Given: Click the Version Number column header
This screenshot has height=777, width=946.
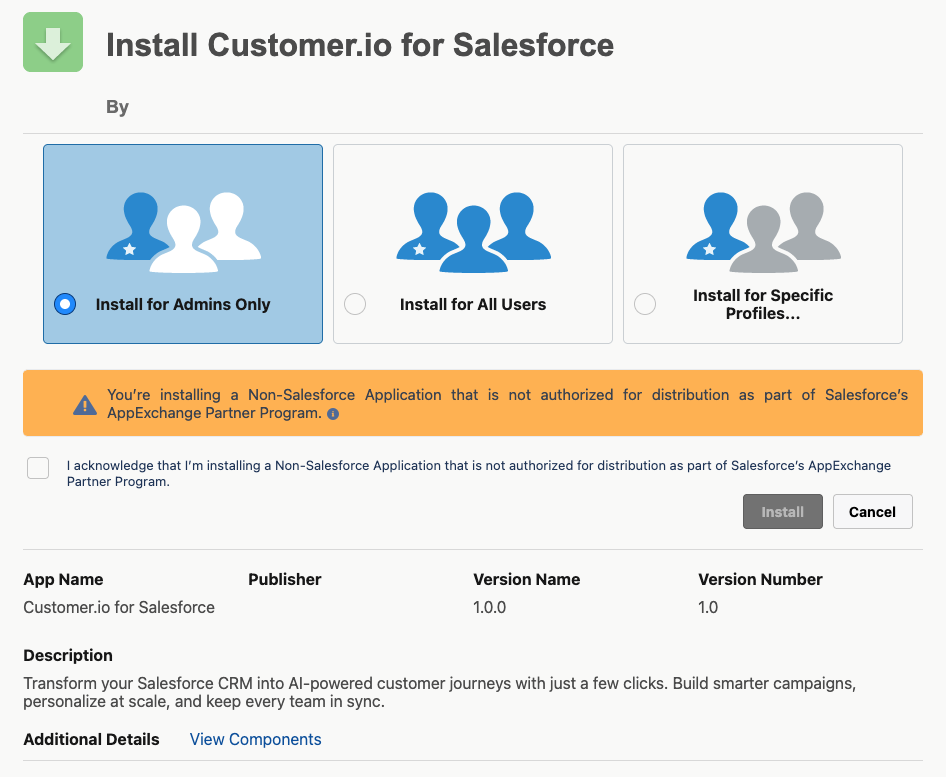Looking at the screenshot, I should pyautogui.click(x=760, y=579).
